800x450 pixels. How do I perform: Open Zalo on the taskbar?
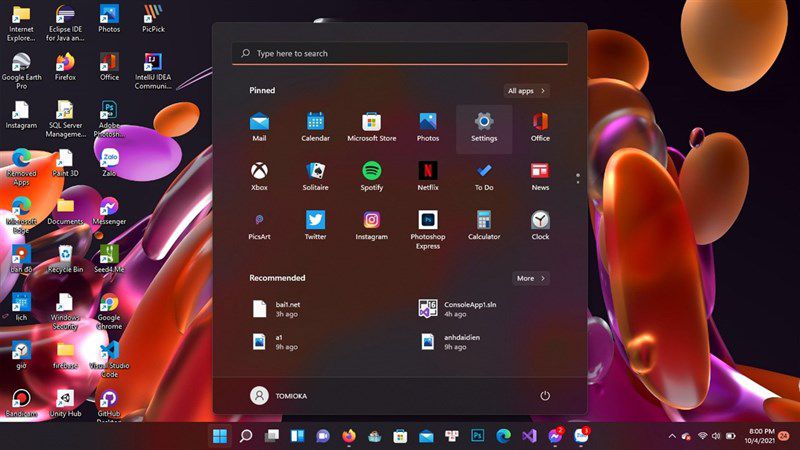(581, 436)
